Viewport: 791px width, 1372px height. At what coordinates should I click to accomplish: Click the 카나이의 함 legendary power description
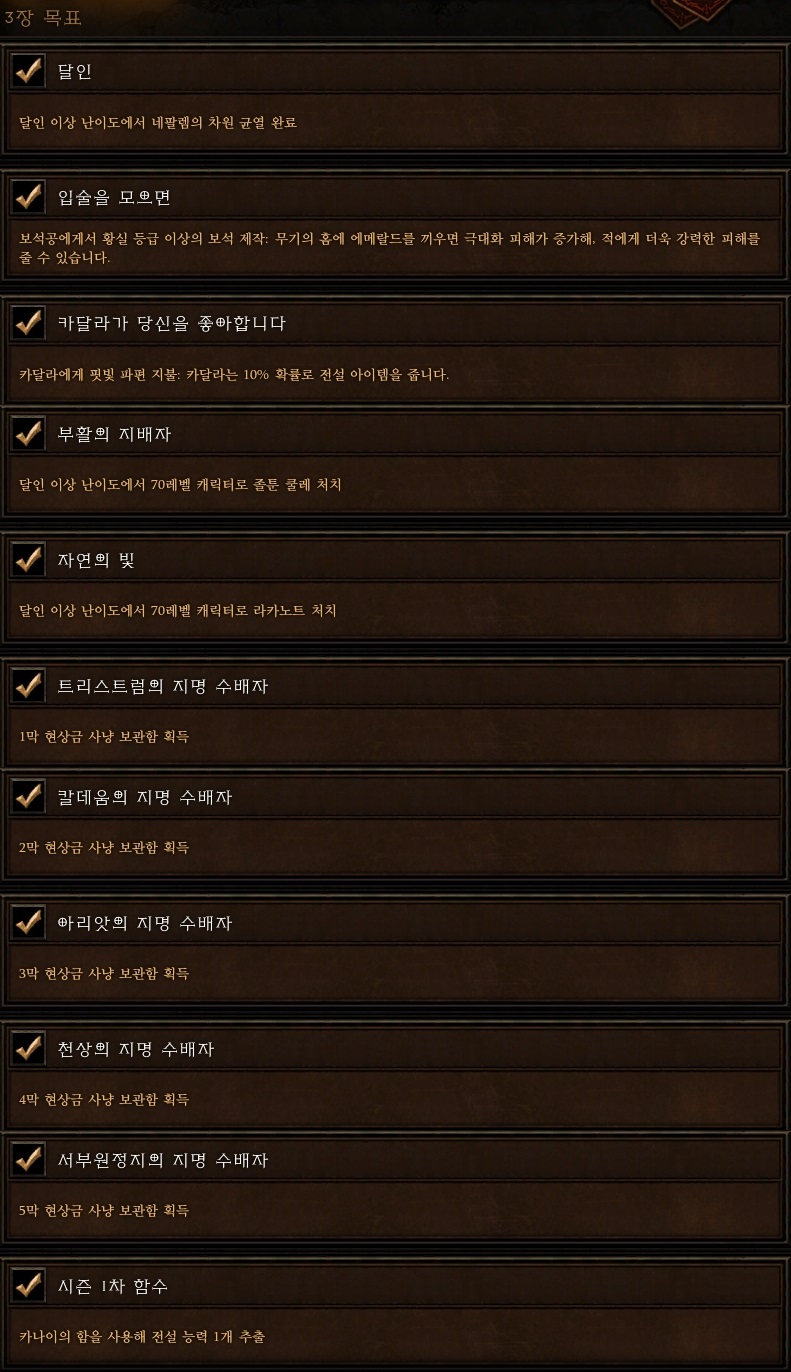click(x=142, y=1337)
